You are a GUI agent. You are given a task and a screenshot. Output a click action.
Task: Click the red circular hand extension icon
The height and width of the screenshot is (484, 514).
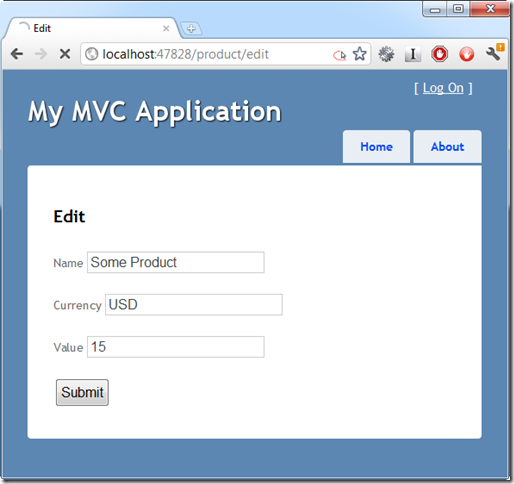[x=466, y=54]
